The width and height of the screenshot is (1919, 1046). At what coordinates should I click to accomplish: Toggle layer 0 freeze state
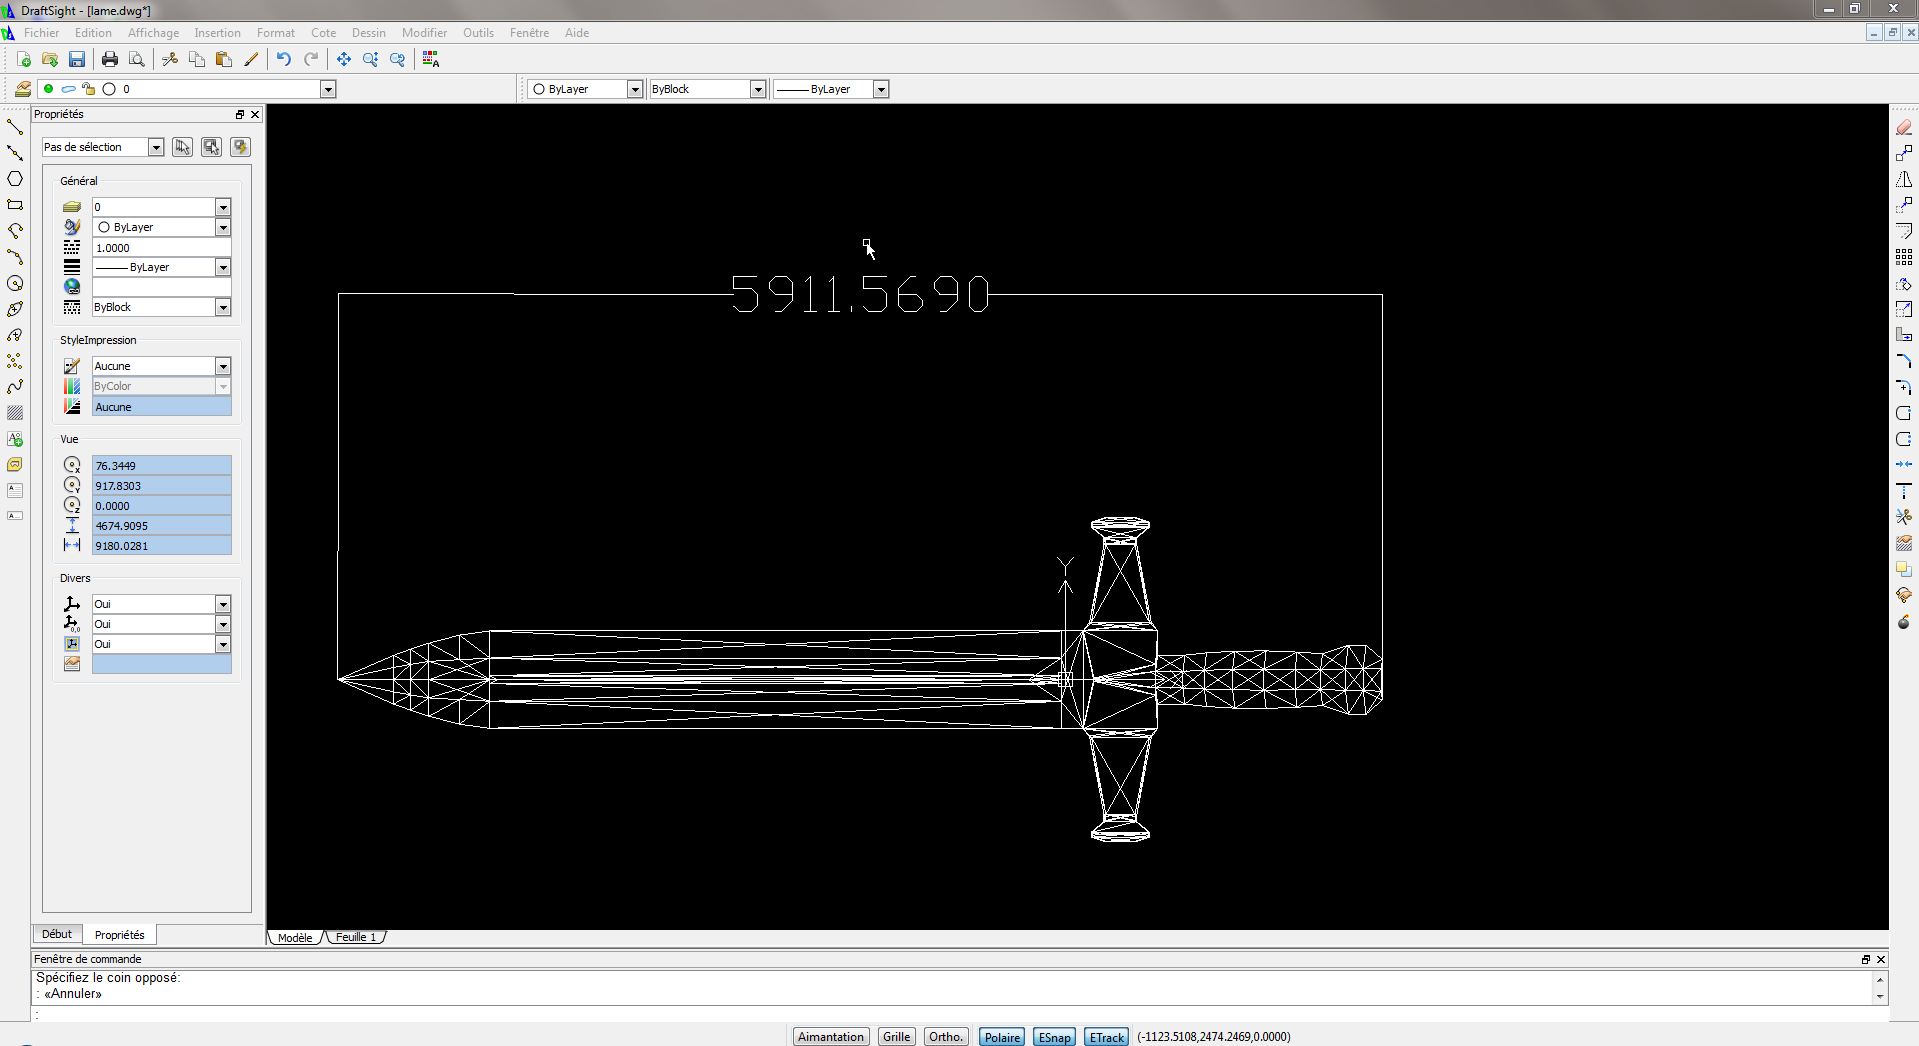point(68,89)
